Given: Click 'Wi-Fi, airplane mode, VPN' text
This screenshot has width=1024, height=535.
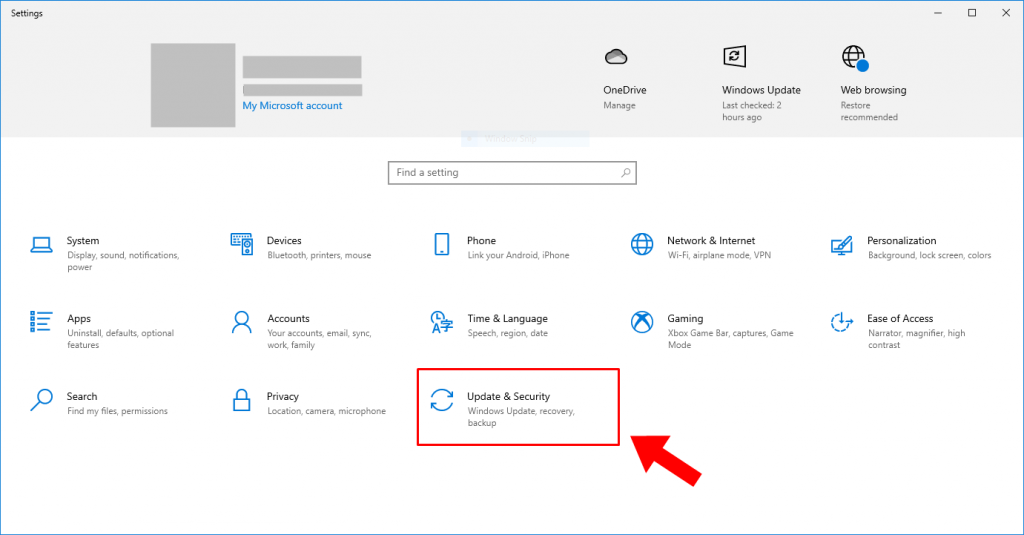Looking at the screenshot, I should [x=719, y=255].
